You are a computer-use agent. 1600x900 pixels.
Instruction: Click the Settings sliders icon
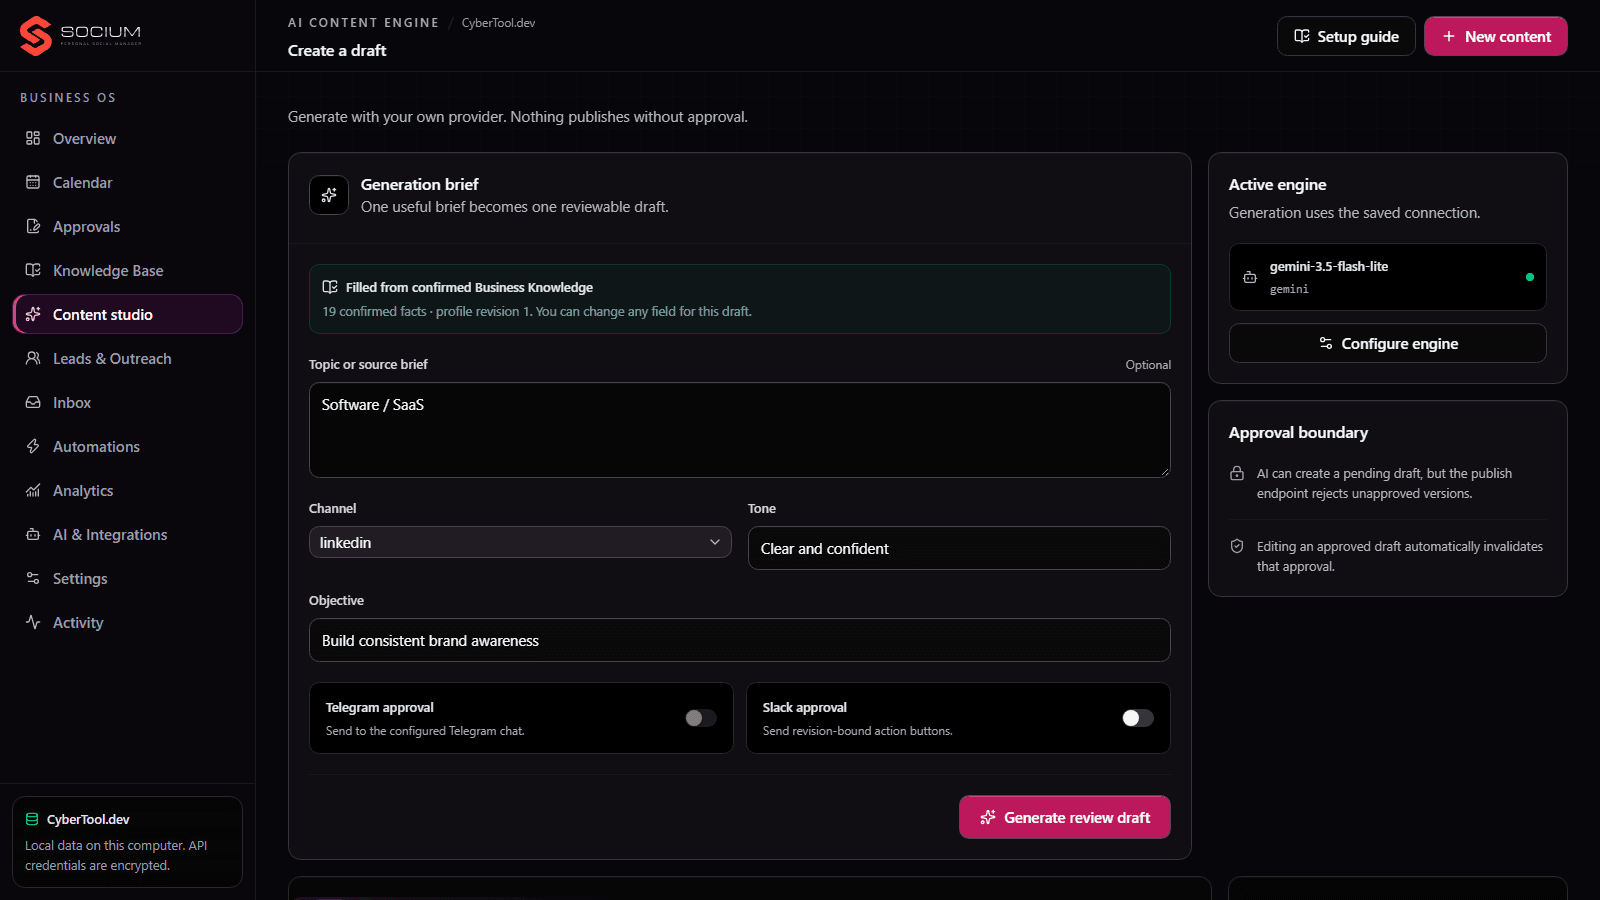(x=33, y=578)
